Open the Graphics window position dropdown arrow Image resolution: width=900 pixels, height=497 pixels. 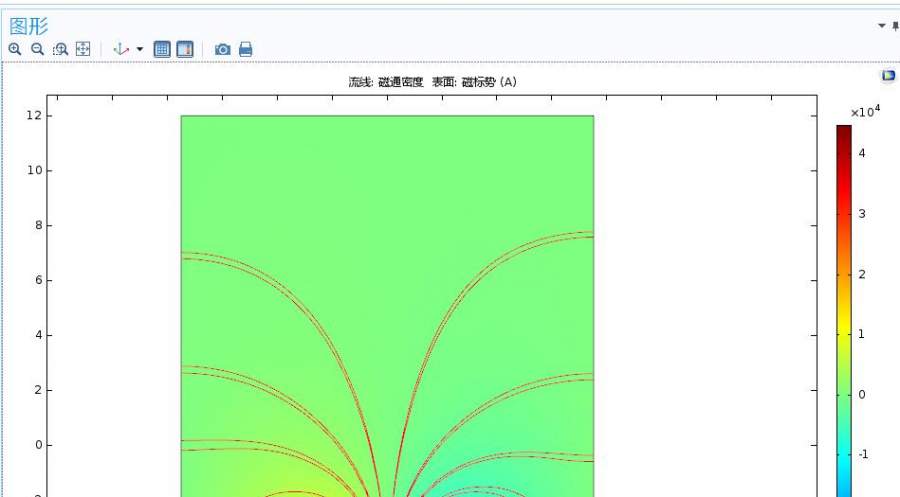pyautogui.click(x=882, y=25)
